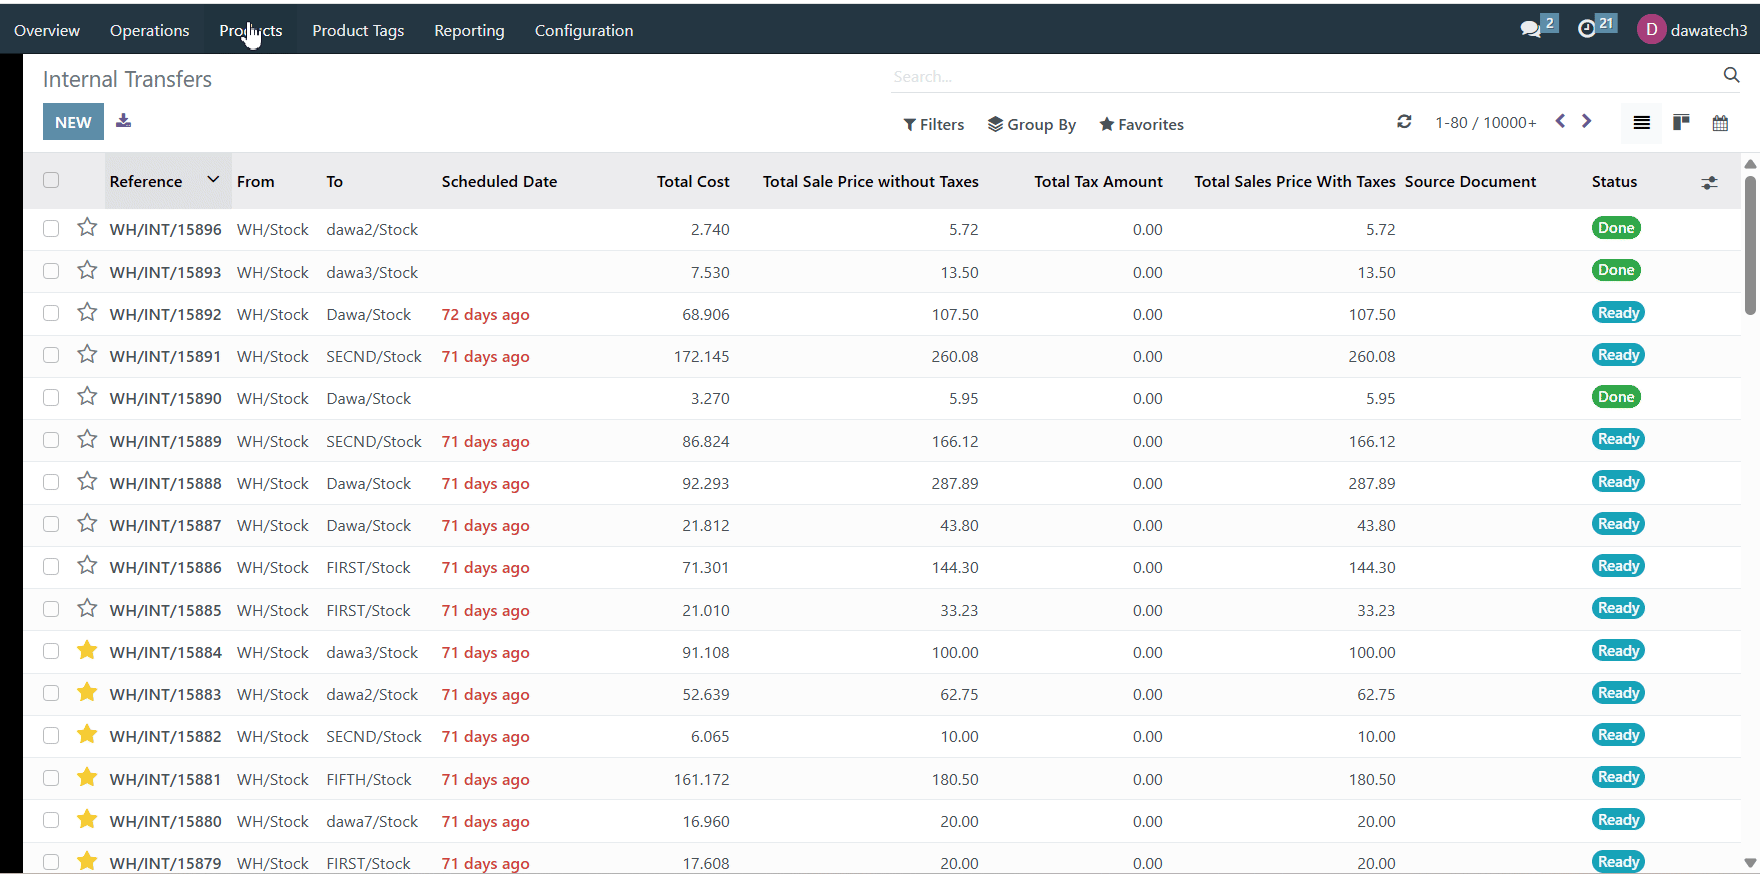This screenshot has height=874, width=1760.
Task: Check the WH/INT/15891 row checkbox
Action: 51,356
